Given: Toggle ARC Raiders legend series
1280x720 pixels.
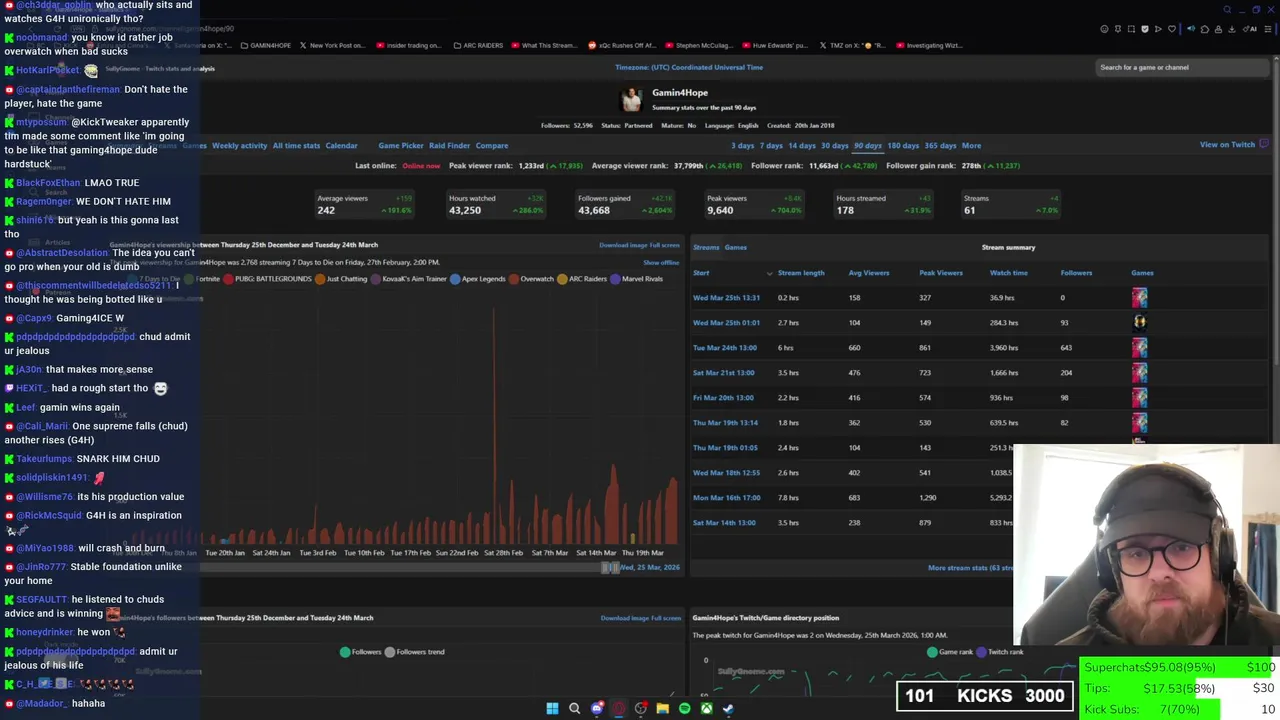Looking at the screenshot, I should pos(582,279).
